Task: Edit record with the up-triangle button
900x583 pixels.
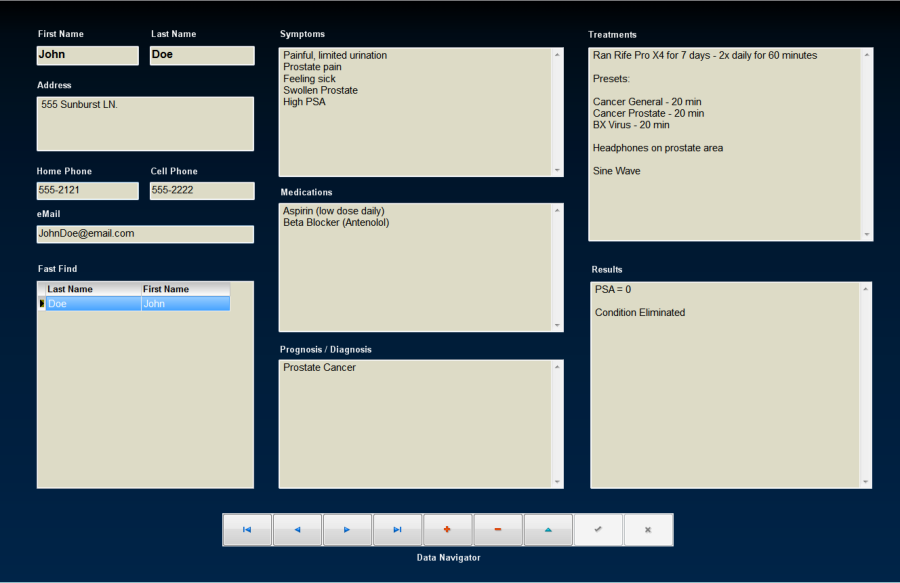Action: pos(548,530)
